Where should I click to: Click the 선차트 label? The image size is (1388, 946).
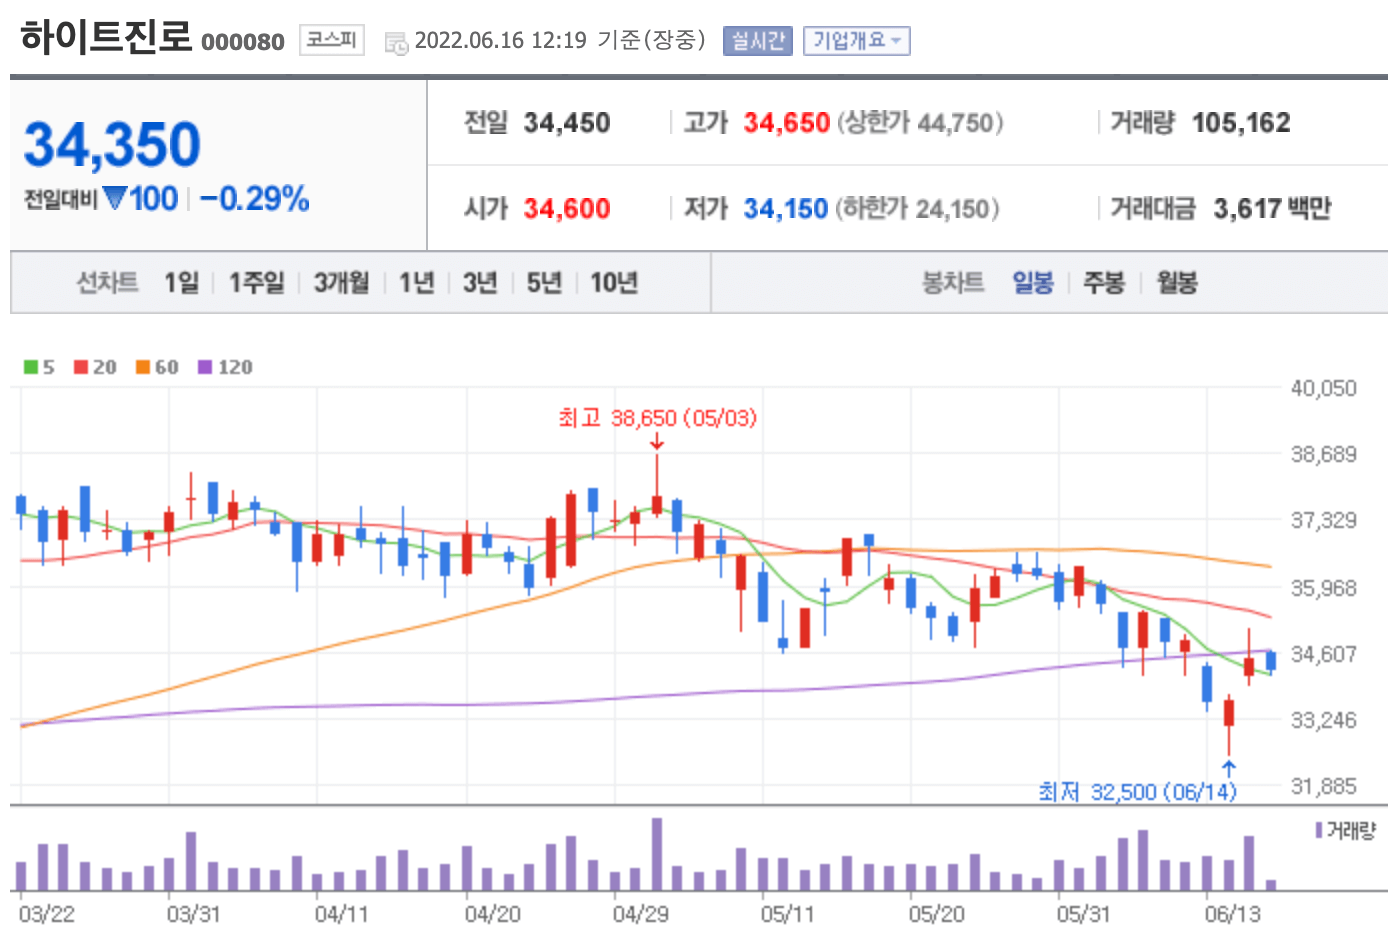click(108, 283)
